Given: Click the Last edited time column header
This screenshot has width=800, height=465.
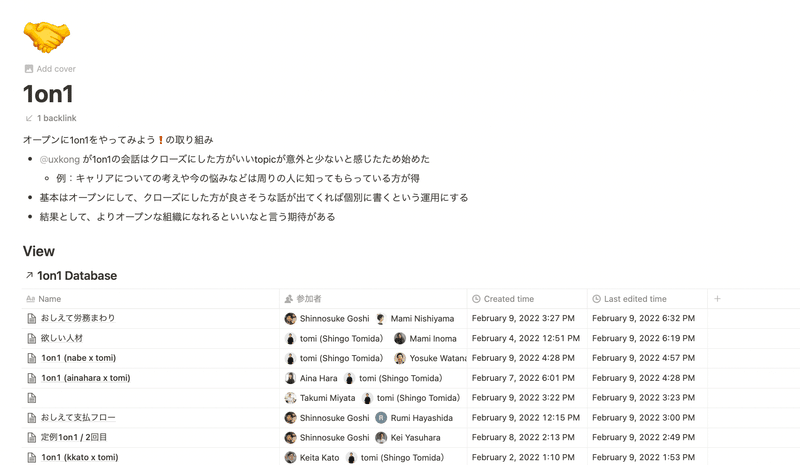Looking at the screenshot, I should click(630, 299).
